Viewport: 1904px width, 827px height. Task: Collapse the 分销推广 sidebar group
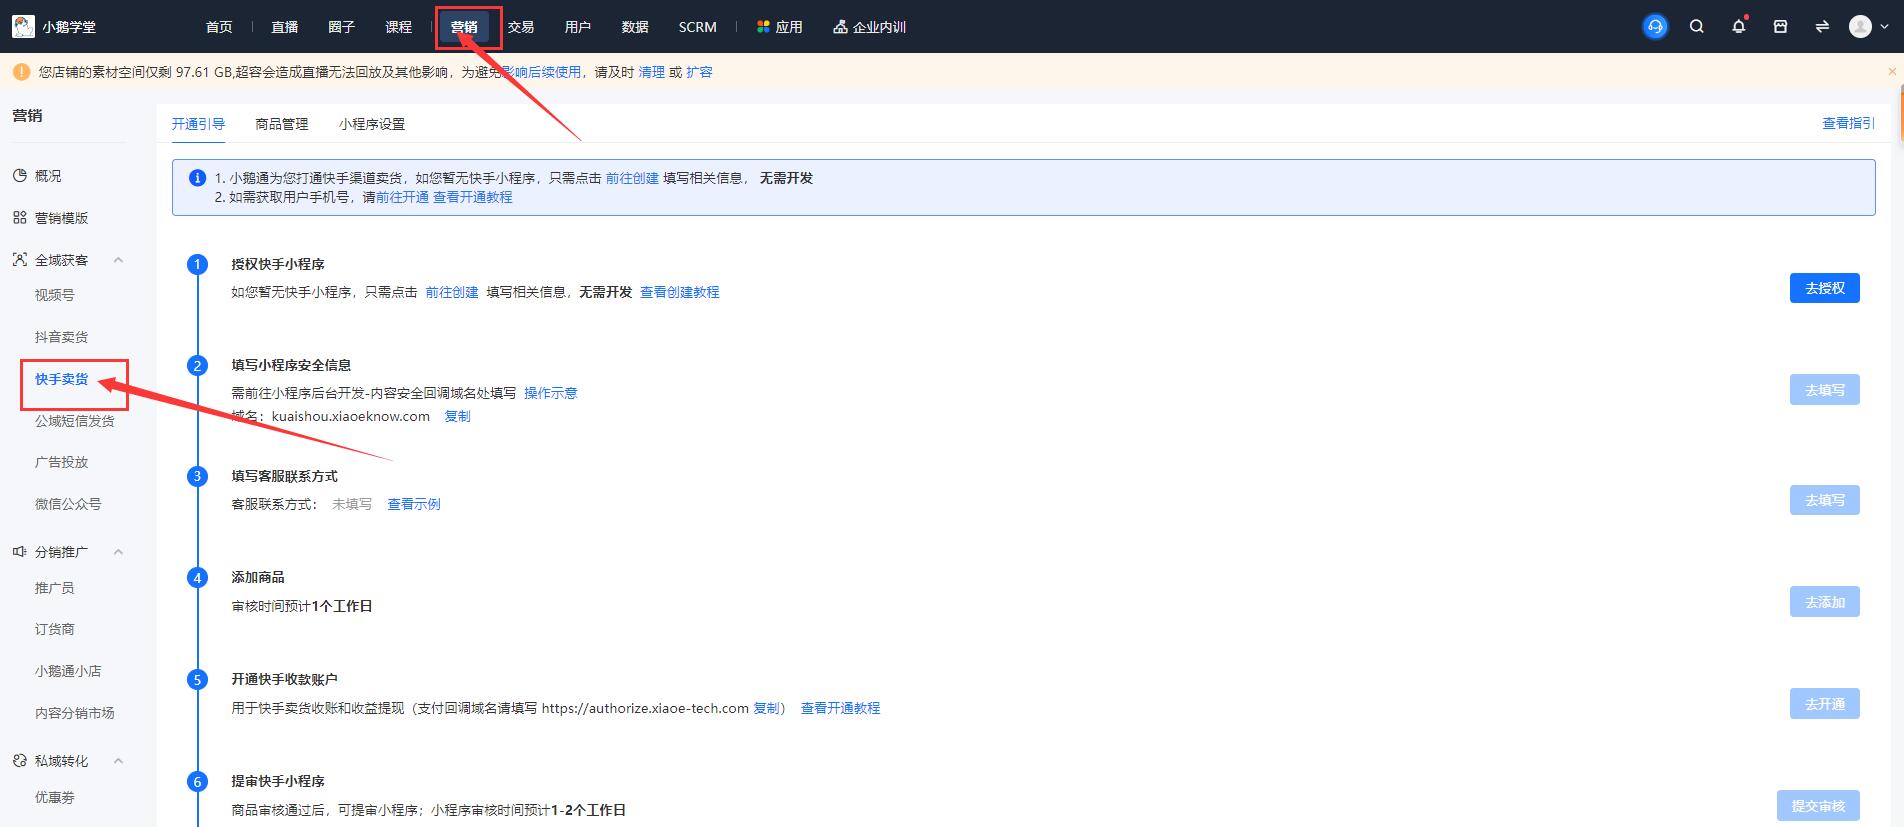tap(118, 552)
